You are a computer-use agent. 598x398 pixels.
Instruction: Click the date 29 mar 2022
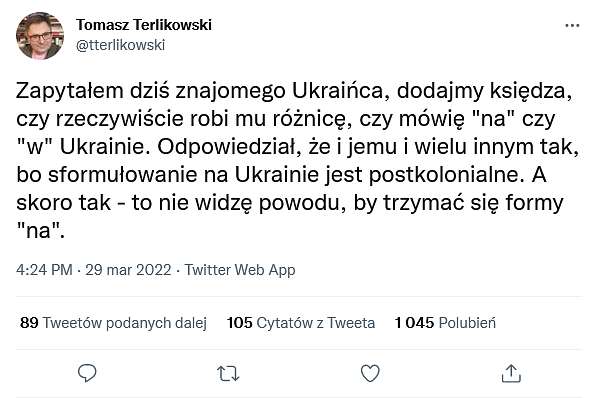coord(128,270)
